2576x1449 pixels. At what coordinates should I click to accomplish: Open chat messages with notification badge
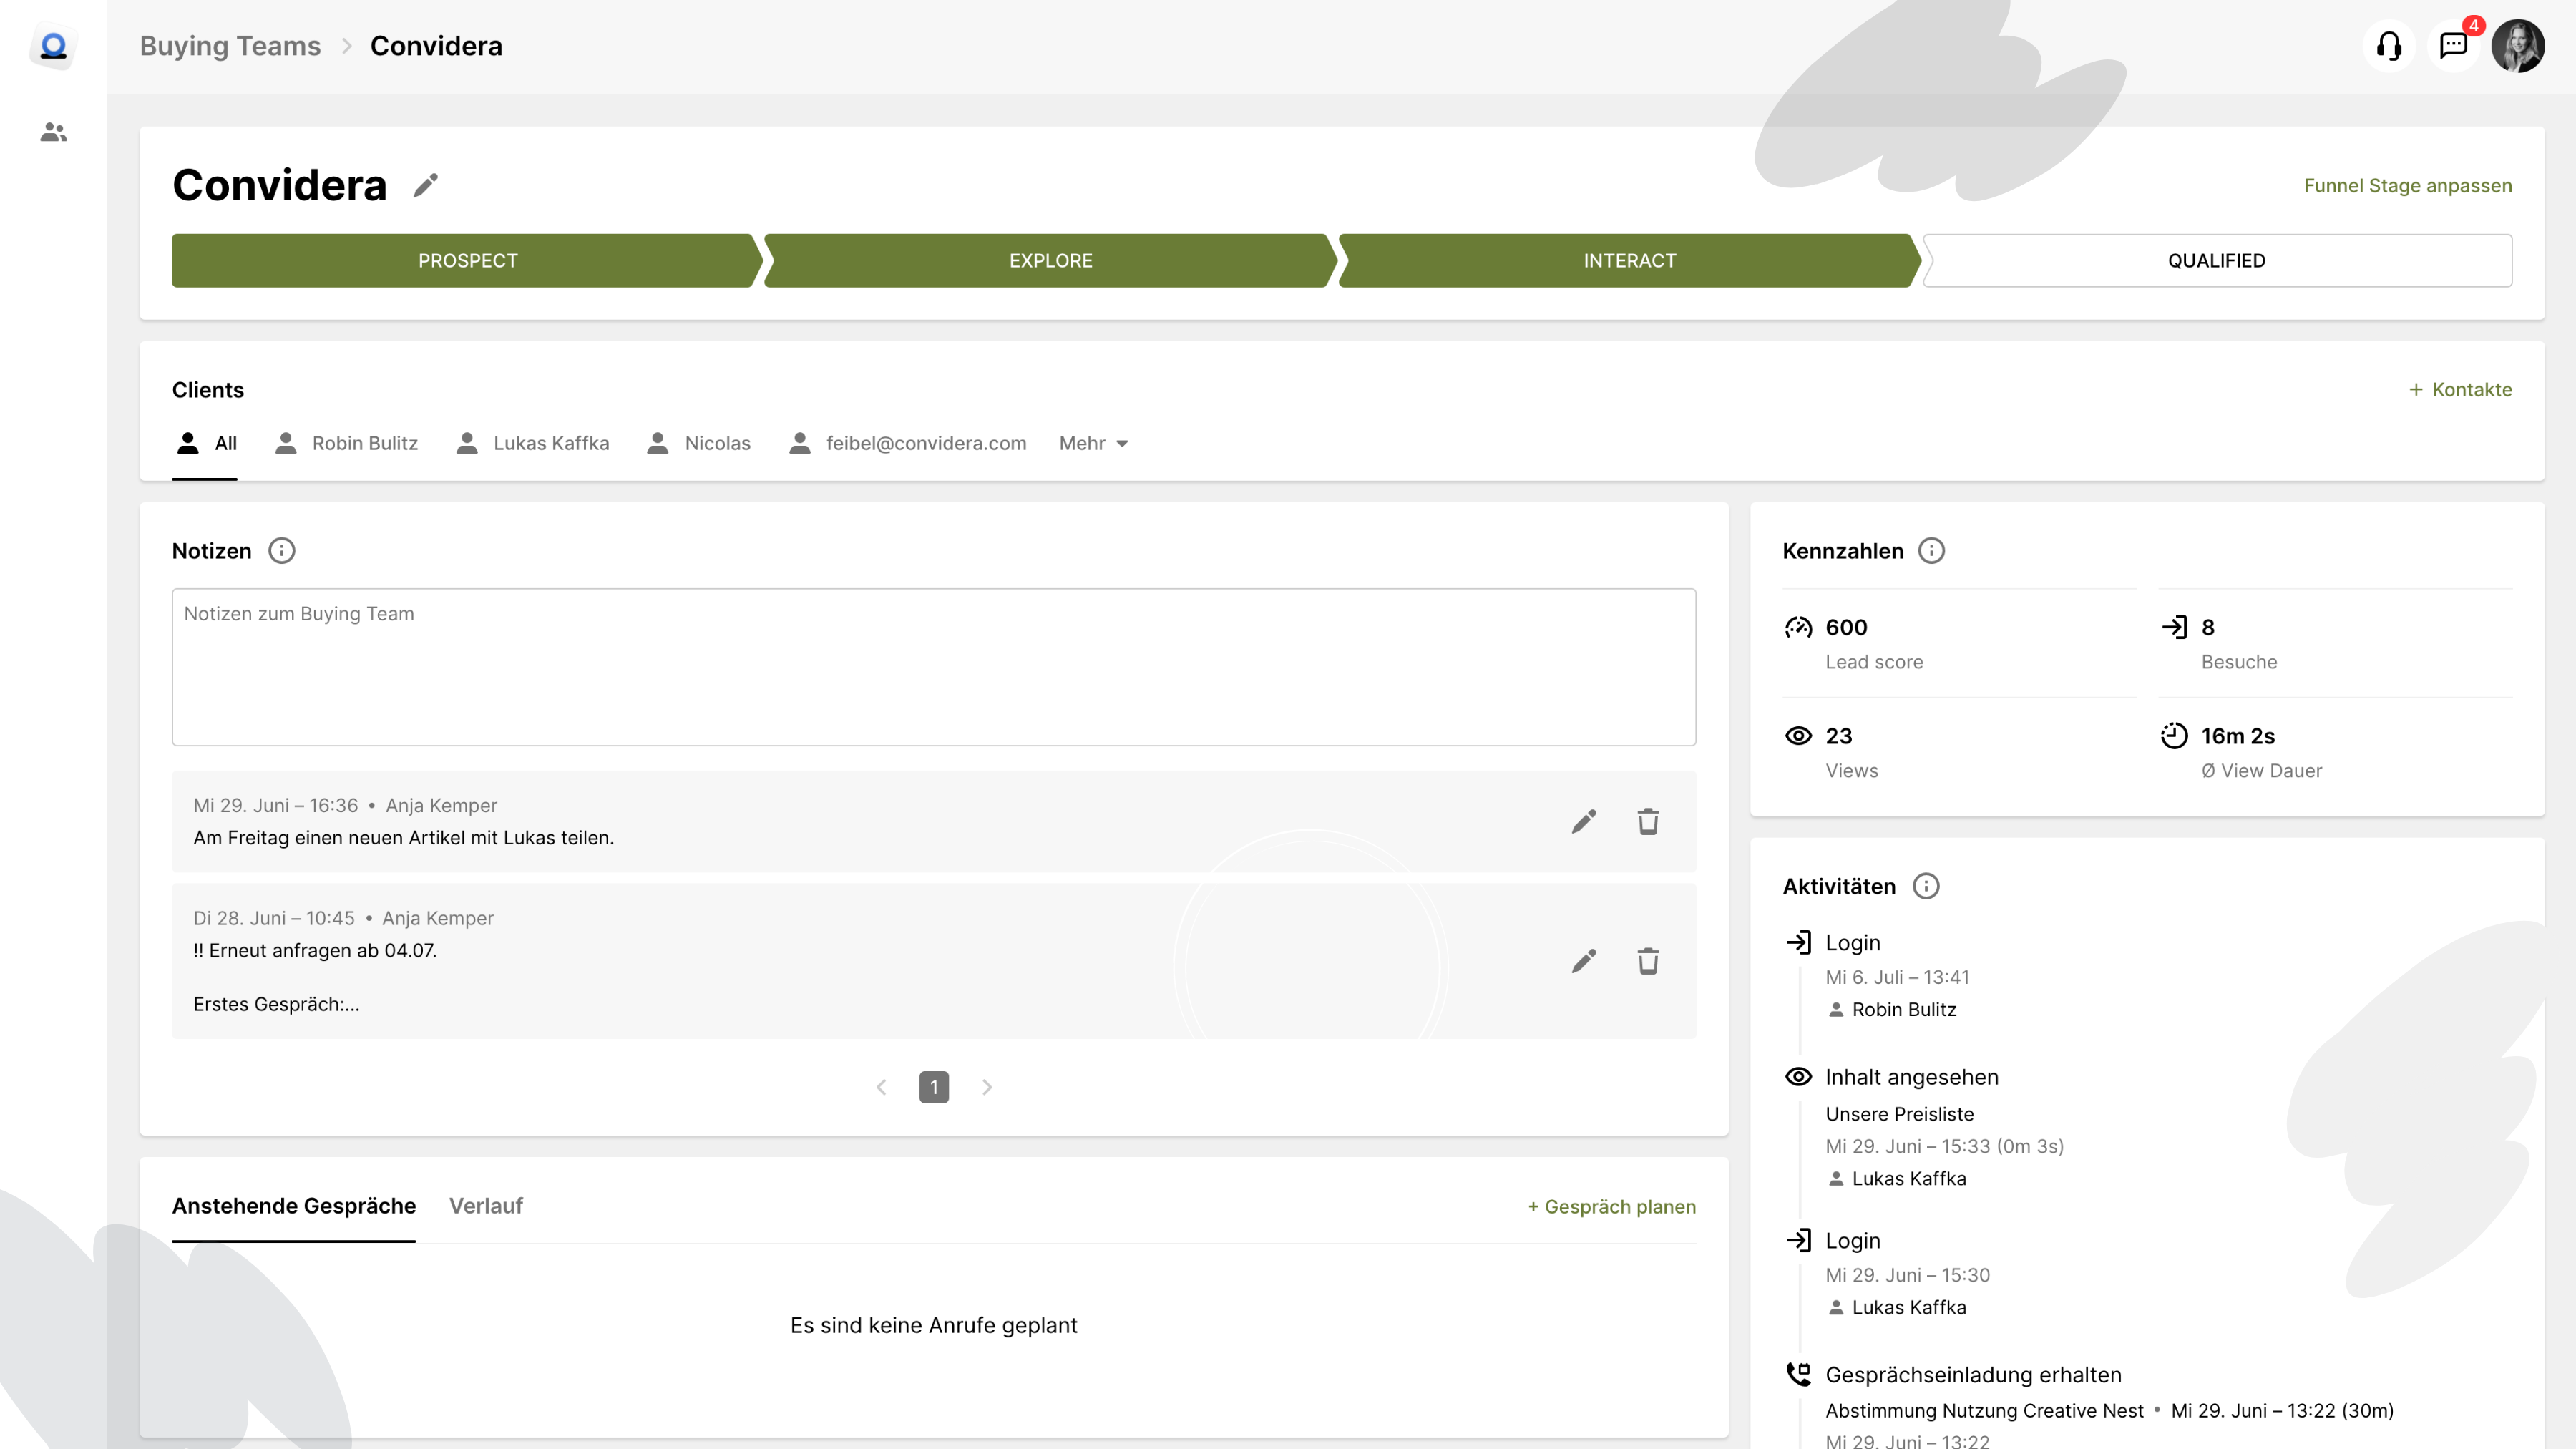(x=2453, y=46)
